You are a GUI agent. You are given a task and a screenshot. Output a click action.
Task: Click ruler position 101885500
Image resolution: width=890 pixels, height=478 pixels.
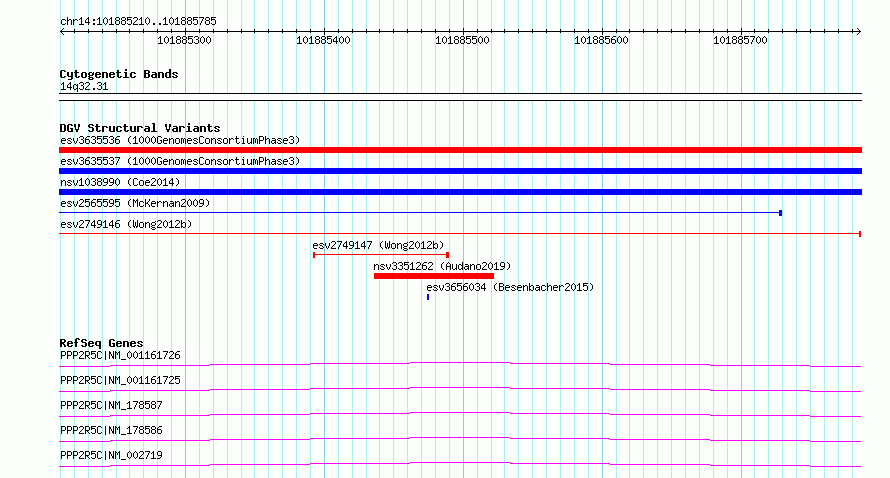[463, 40]
